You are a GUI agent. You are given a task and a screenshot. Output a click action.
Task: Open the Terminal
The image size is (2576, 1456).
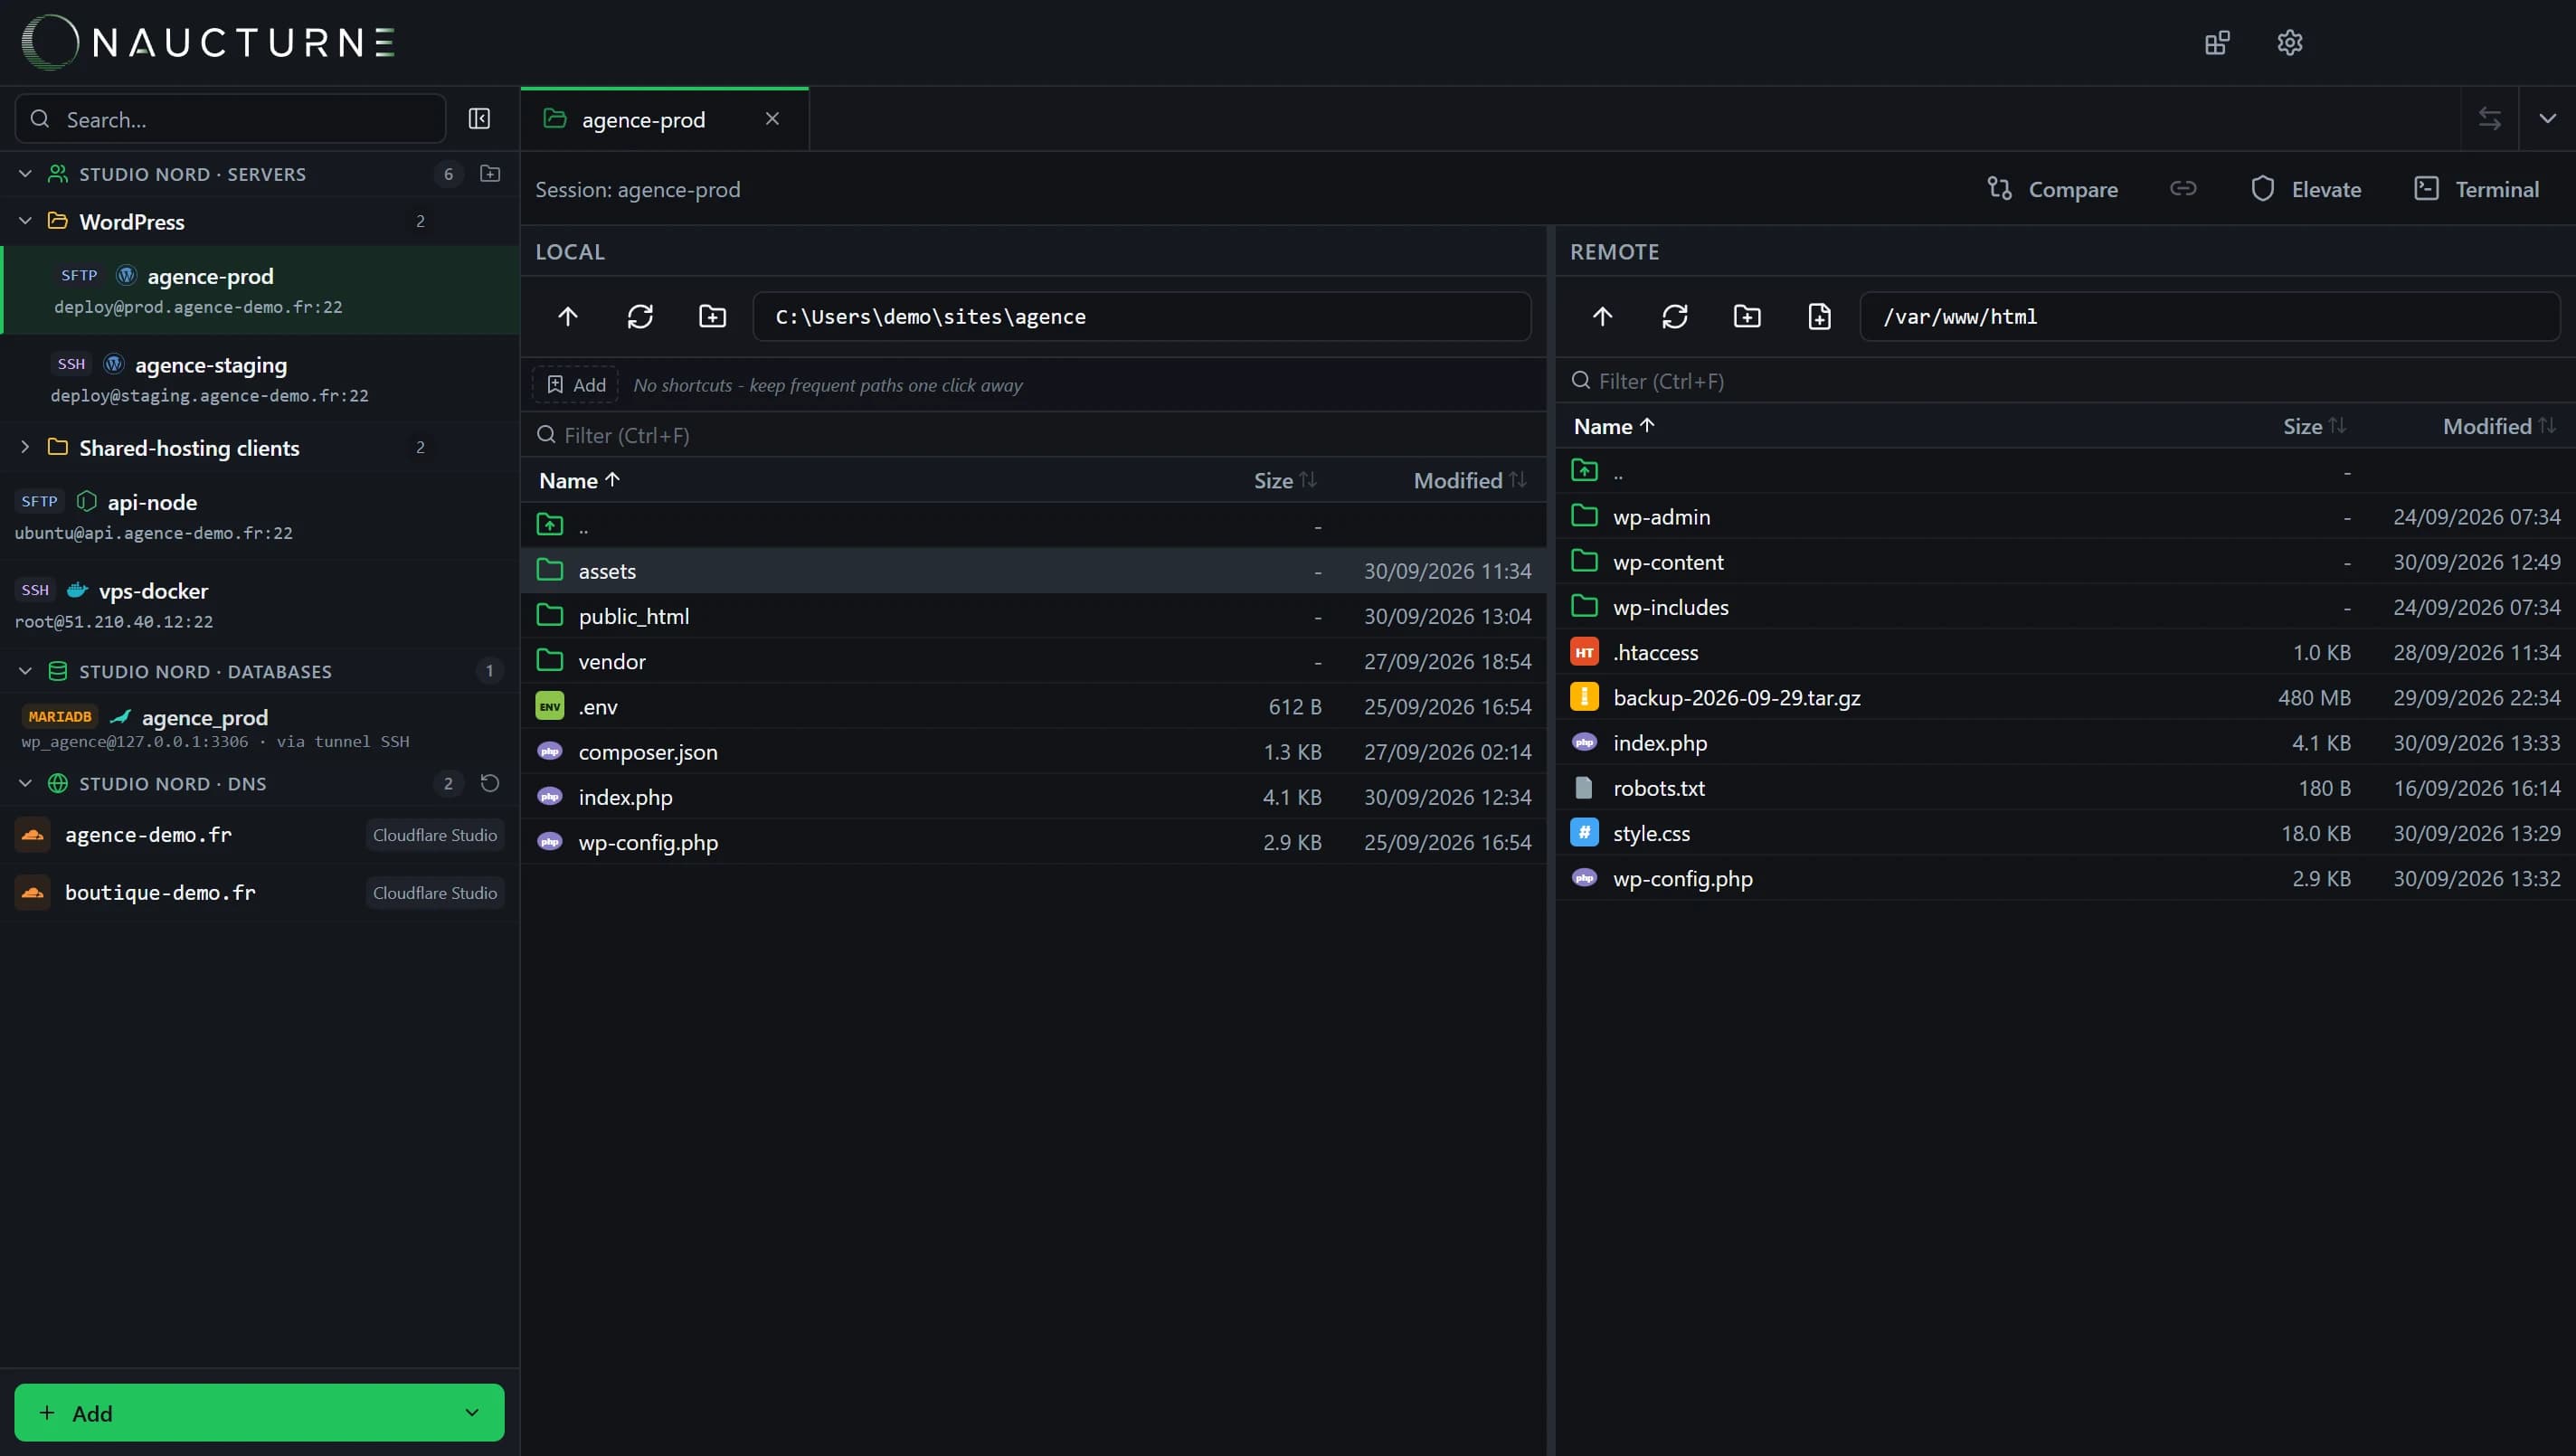tap(2477, 189)
